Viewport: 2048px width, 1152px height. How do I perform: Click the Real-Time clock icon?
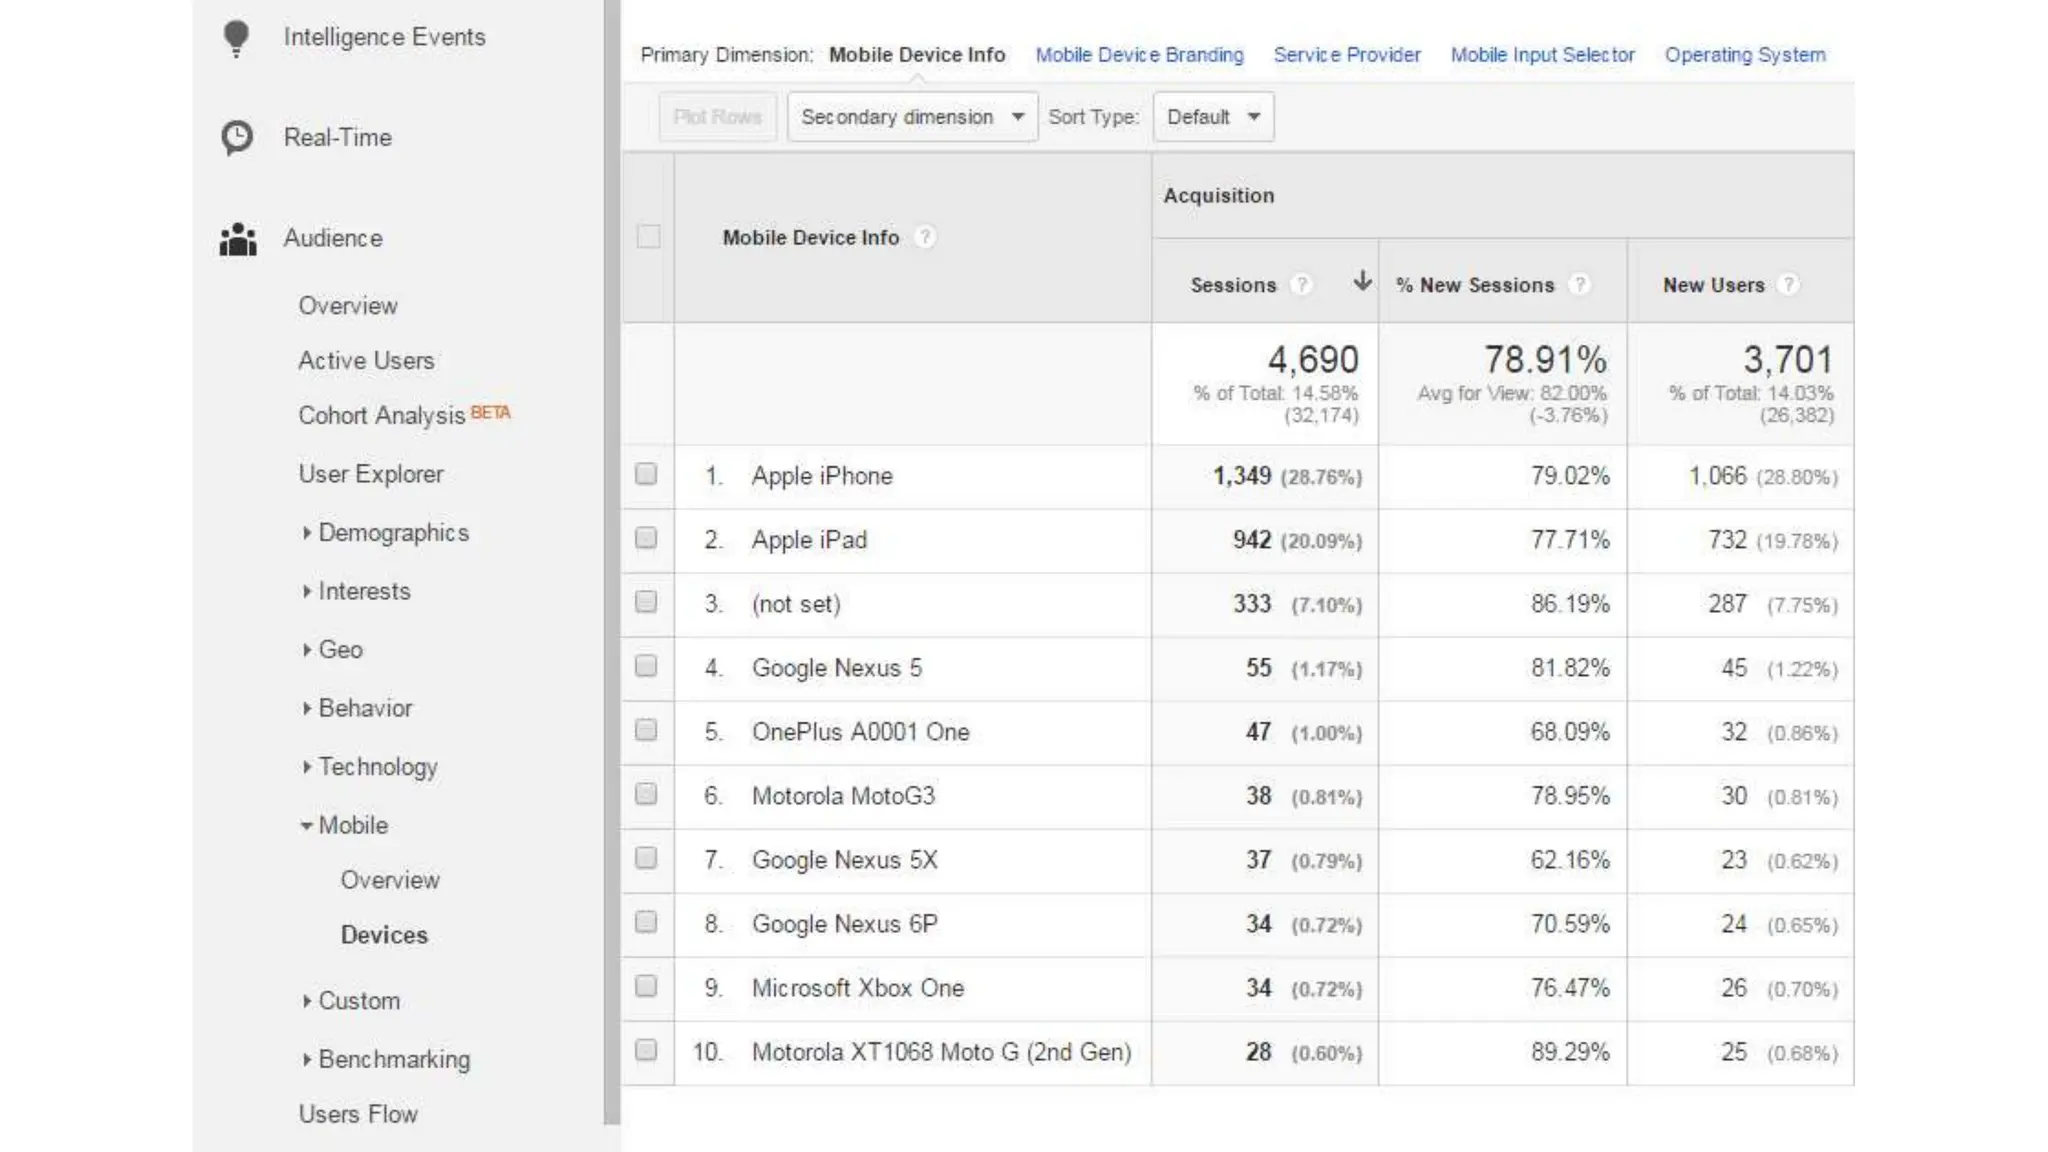pyautogui.click(x=237, y=137)
